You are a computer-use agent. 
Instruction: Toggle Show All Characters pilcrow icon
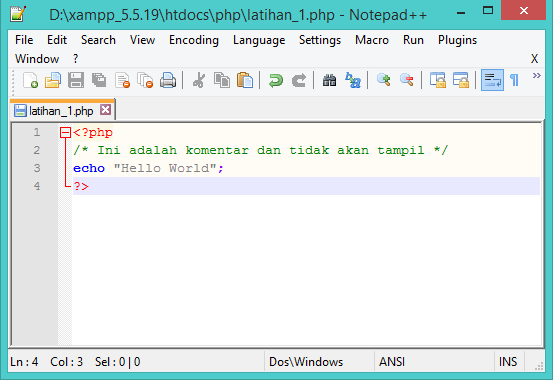(515, 80)
